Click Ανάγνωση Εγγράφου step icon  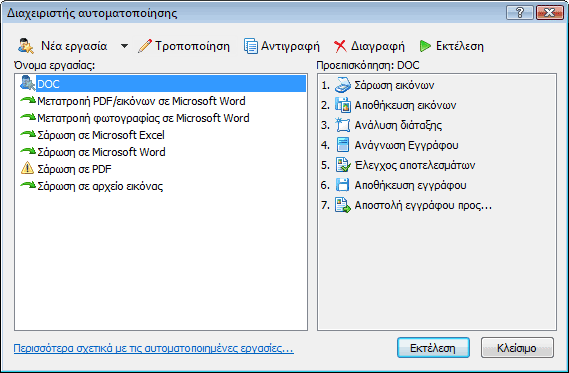tap(343, 145)
